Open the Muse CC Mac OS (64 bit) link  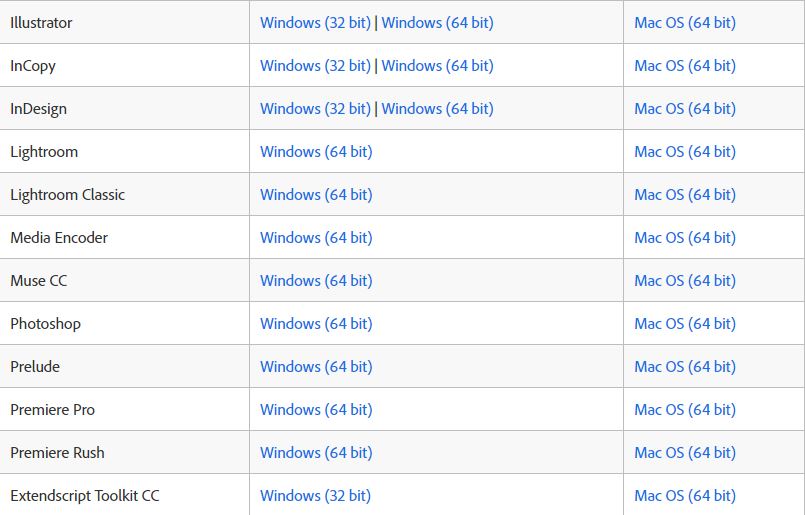click(685, 281)
